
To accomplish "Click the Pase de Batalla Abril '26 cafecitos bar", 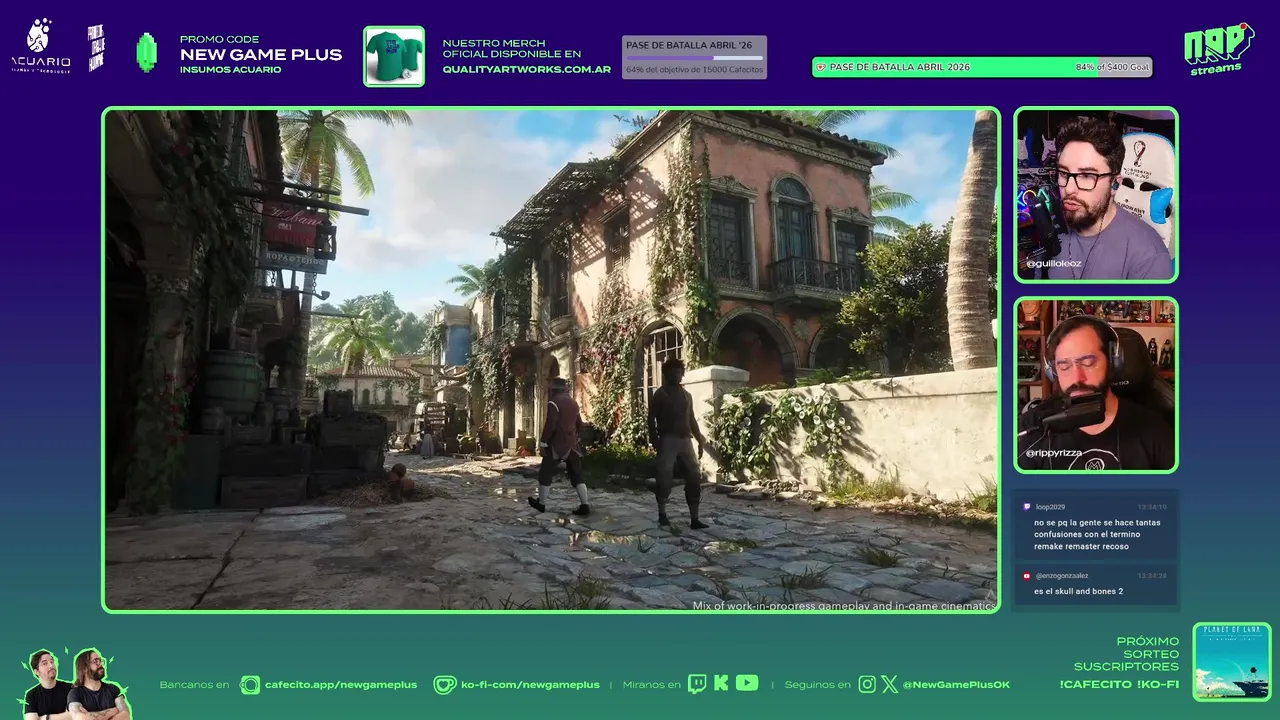I will click(x=694, y=57).
